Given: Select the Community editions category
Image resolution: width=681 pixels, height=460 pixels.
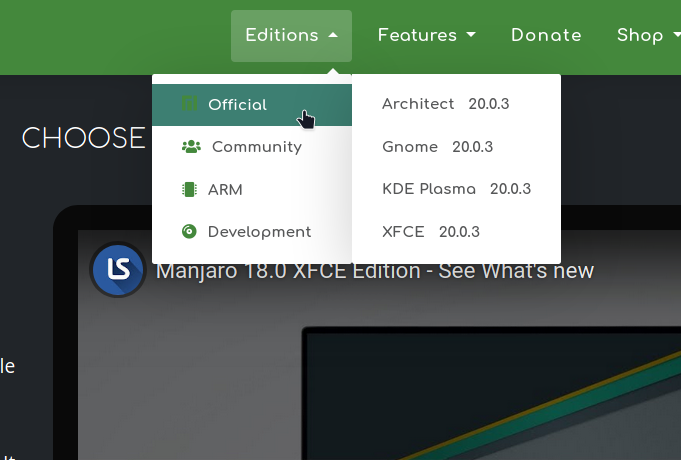Looking at the screenshot, I should [x=252, y=147].
